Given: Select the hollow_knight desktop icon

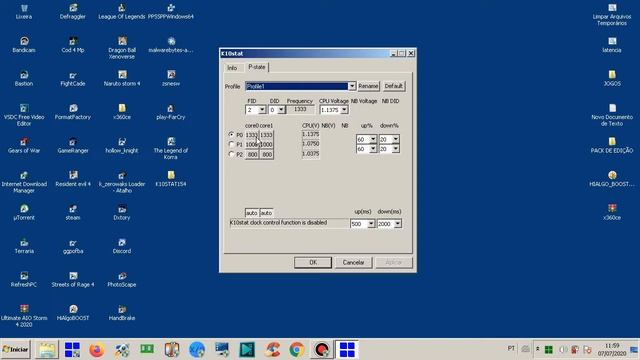Looking at the screenshot, I should (122, 145).
